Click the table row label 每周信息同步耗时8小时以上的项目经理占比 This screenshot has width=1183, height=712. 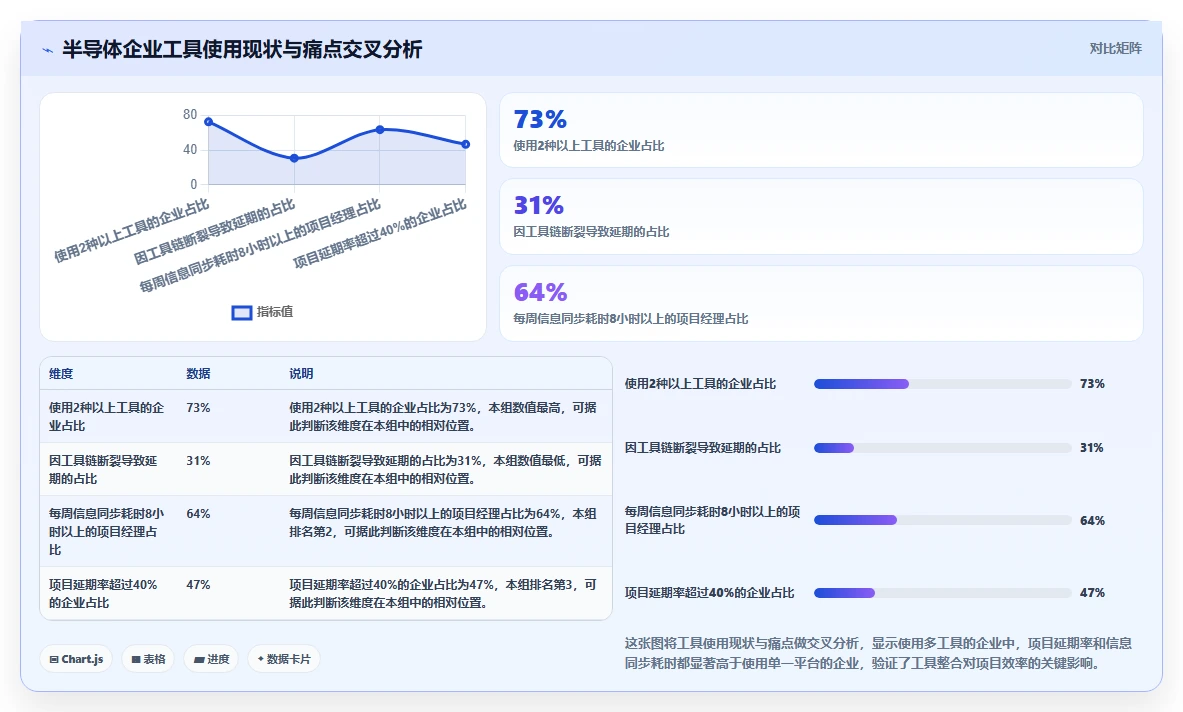click(x=106, y=531)
